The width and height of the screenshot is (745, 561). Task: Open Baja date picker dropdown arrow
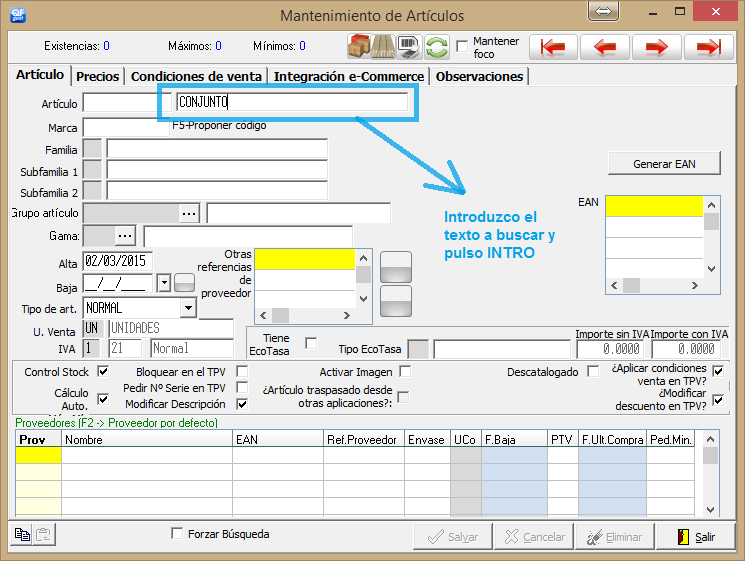coord(164,283)
